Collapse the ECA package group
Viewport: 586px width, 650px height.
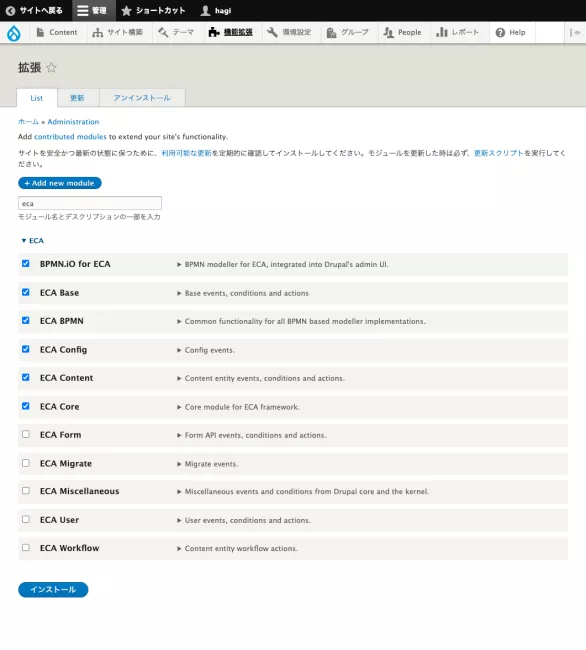tap(32, 240)
